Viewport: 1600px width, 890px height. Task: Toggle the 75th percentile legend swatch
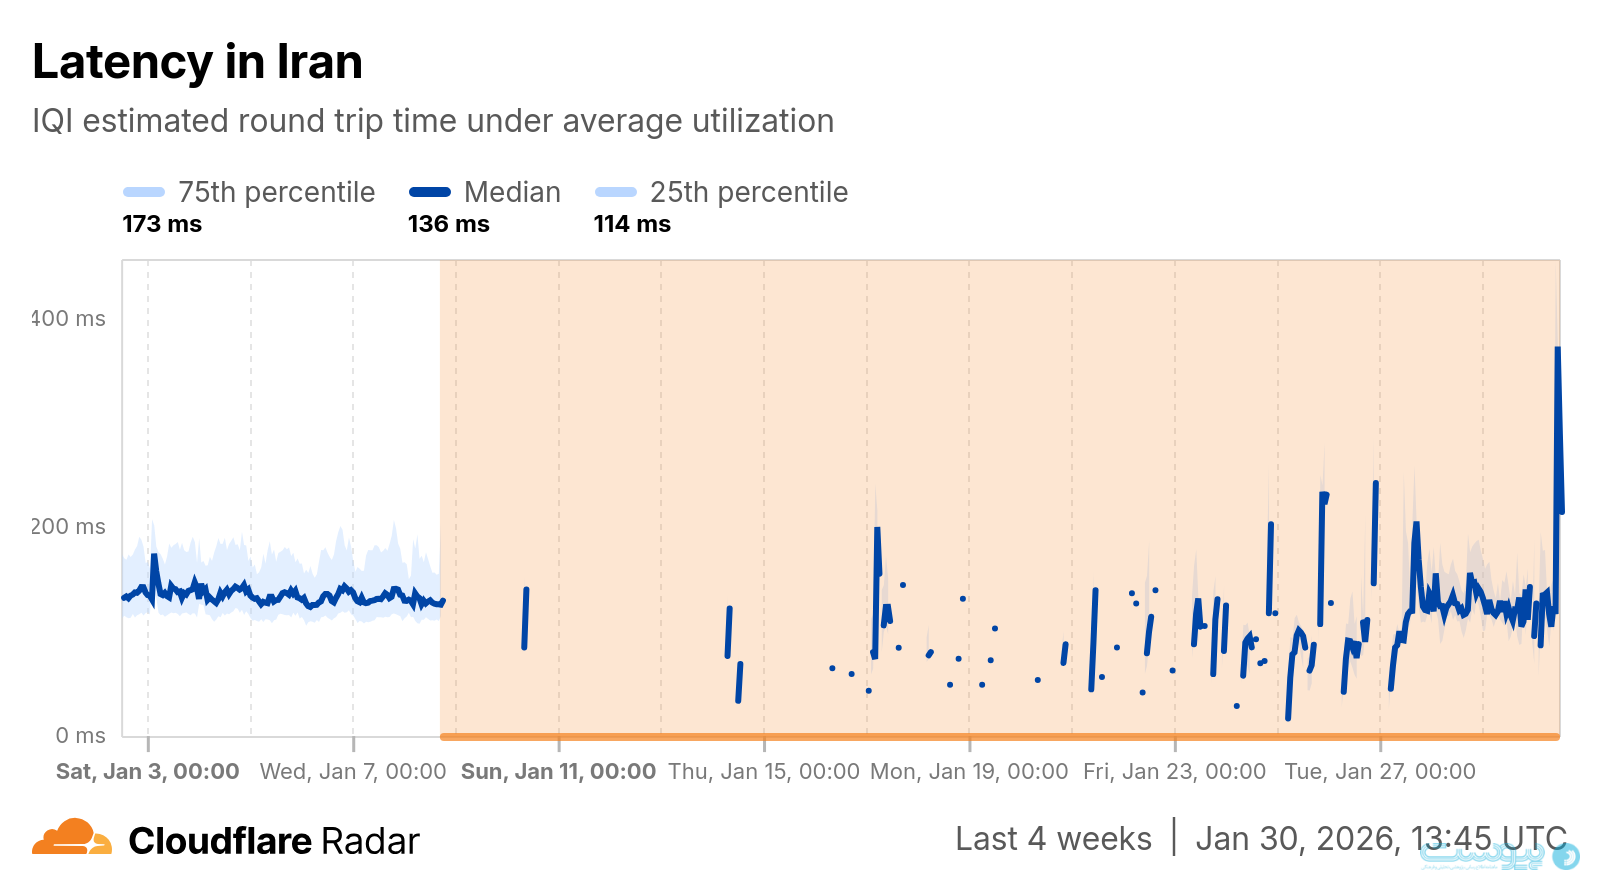[x=144, y=192]
